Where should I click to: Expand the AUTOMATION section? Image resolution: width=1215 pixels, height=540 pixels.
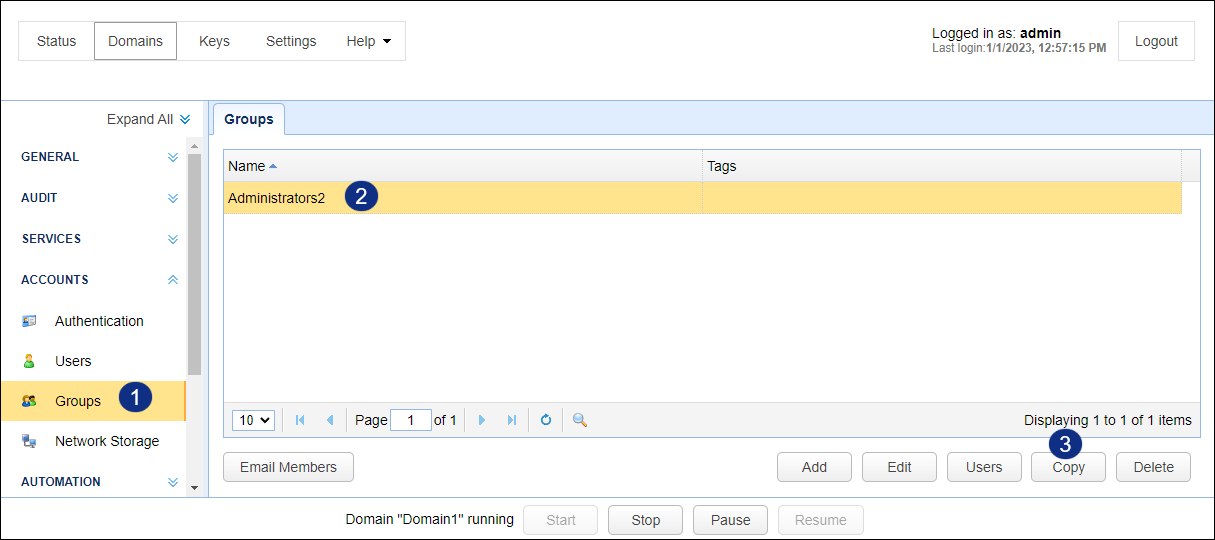pyautogui.click(x=173, y=482)
